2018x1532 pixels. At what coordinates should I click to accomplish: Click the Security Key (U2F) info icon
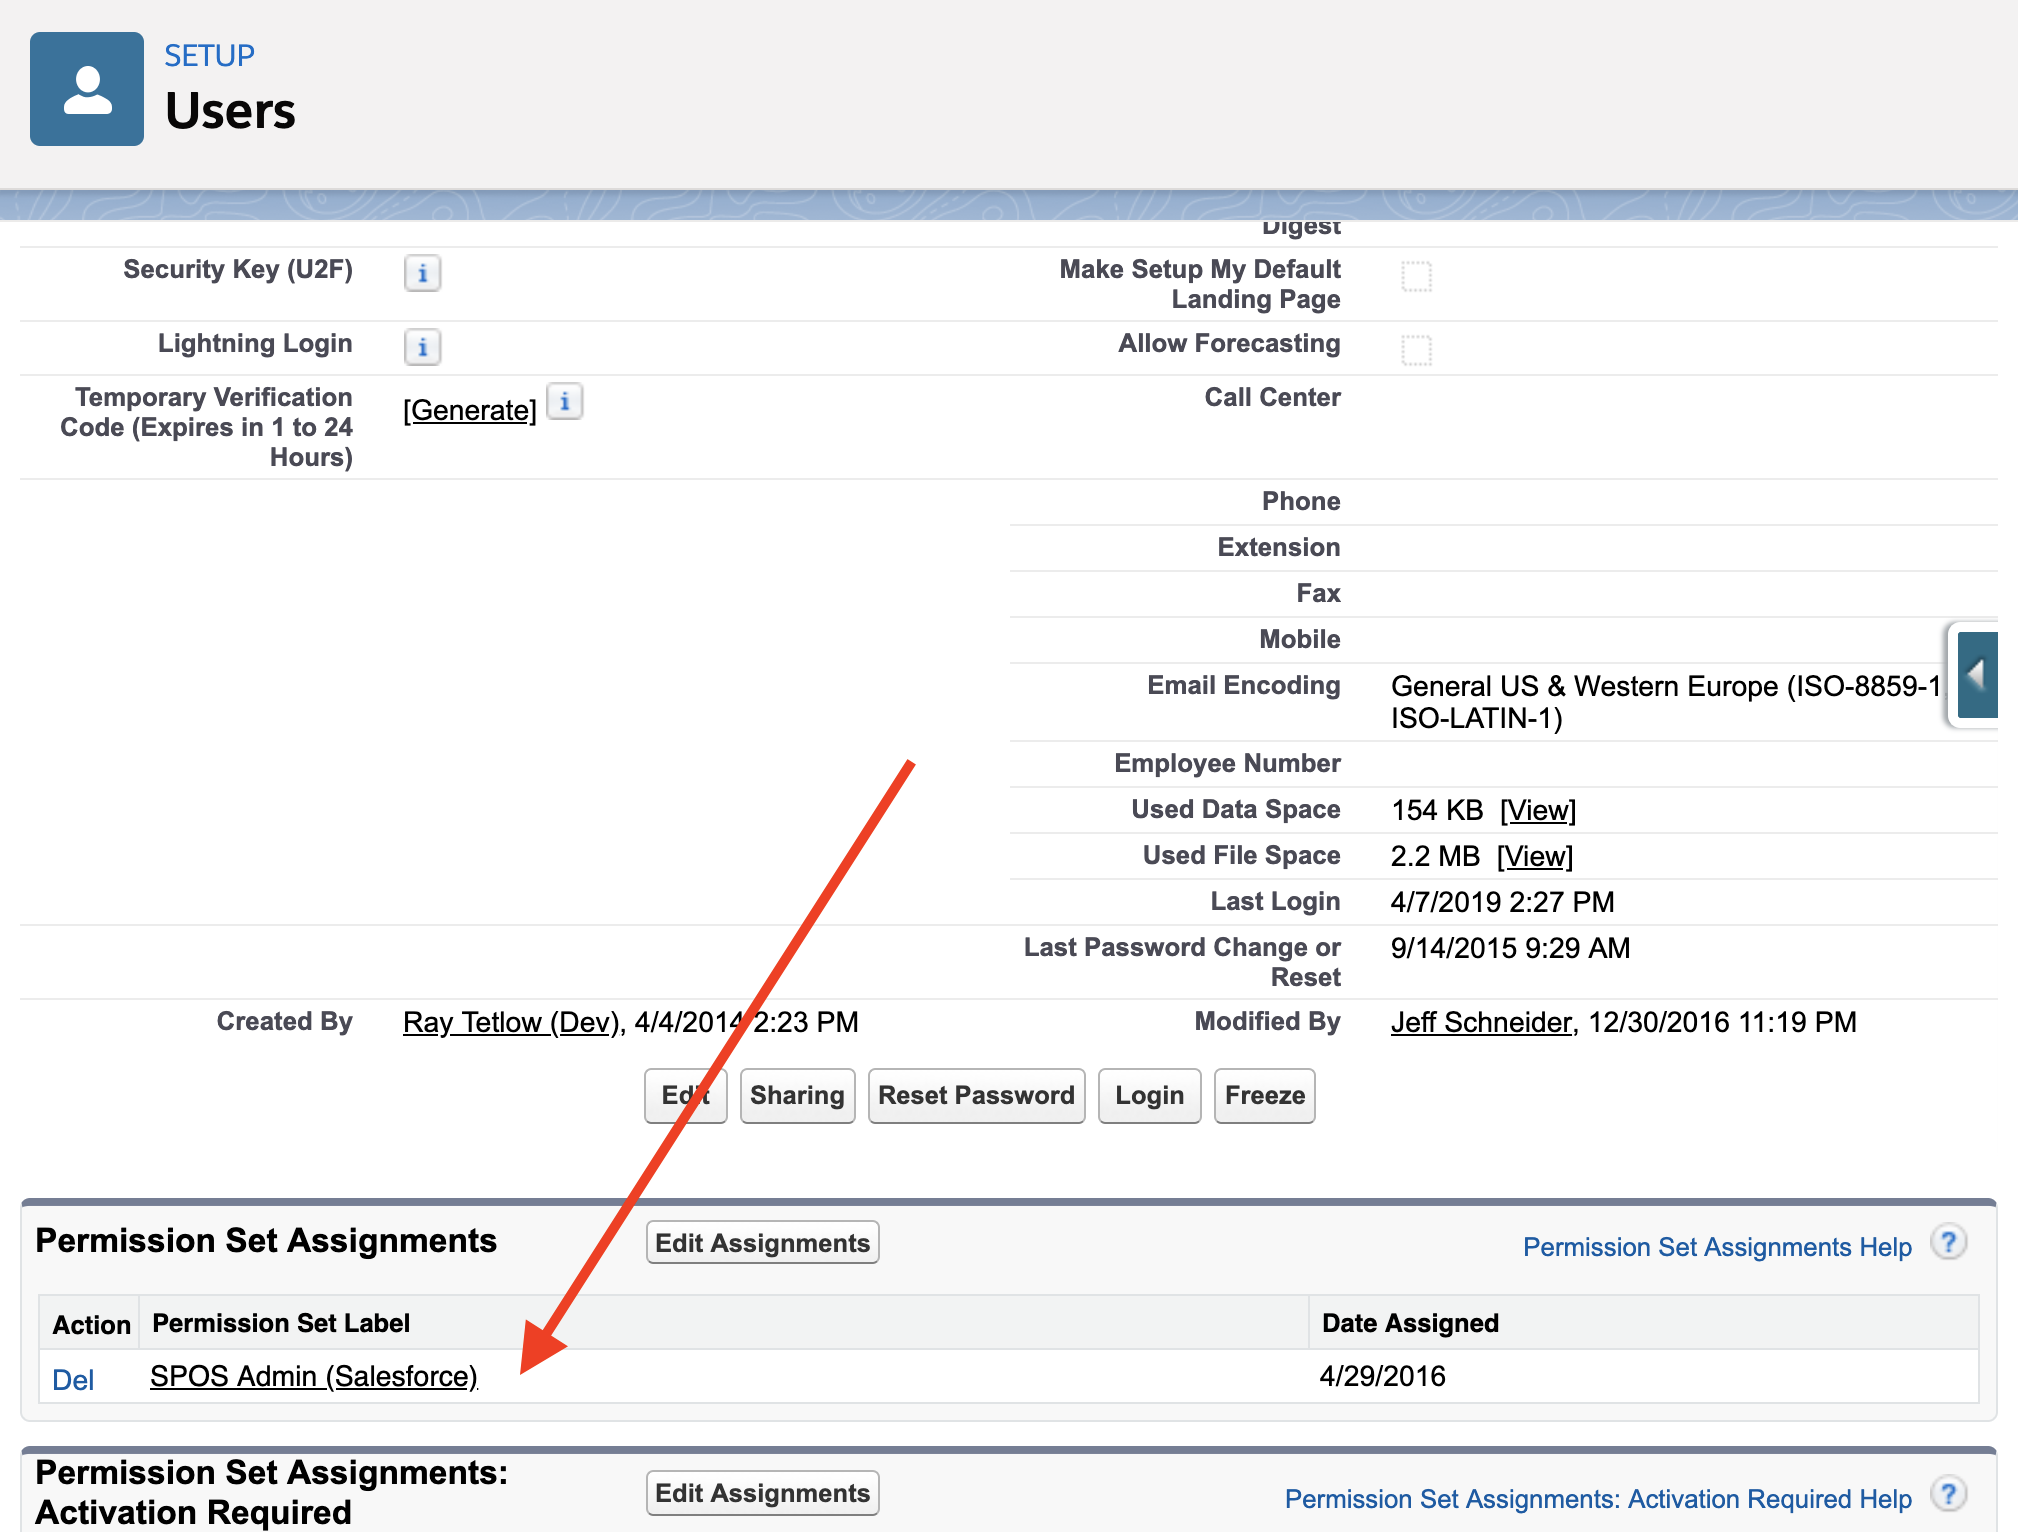pyautogui.click(x=422, y=273)
